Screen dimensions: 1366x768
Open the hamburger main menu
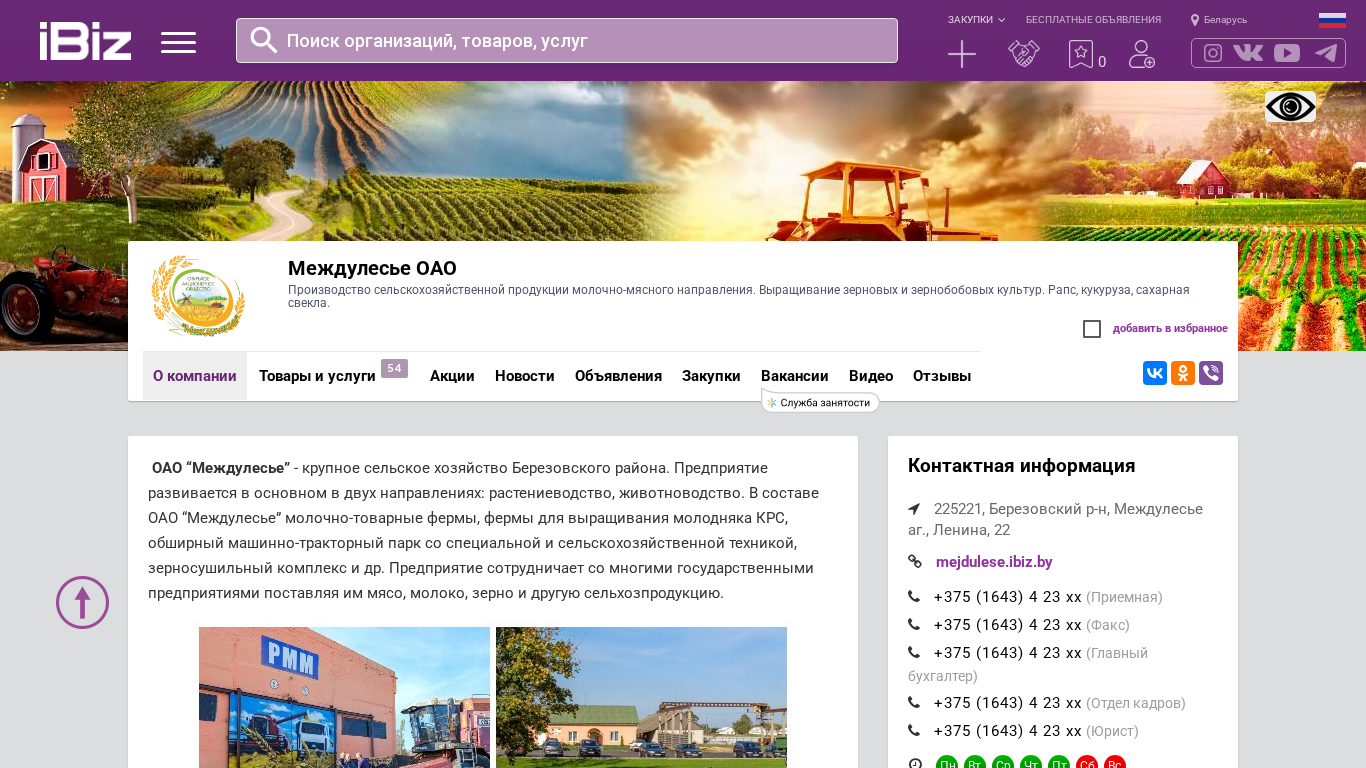point(178,42)
